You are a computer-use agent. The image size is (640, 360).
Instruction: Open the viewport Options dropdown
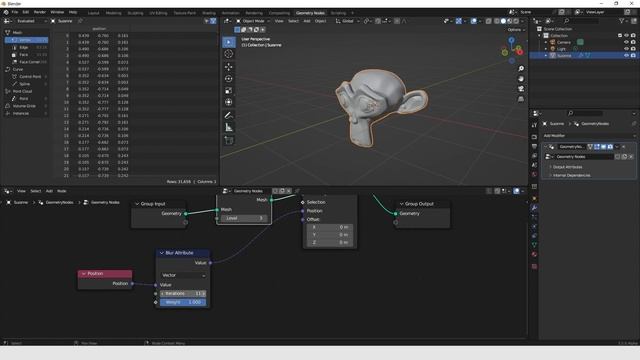(x=516, y=30)
